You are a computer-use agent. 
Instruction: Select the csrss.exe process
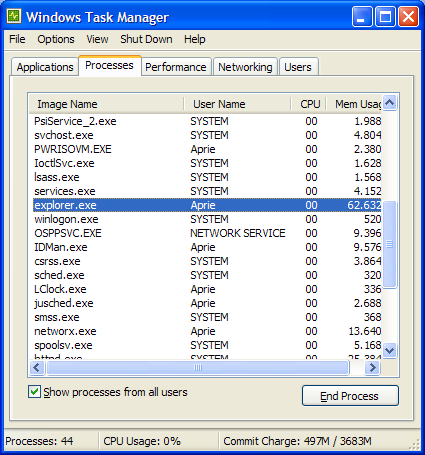207,261
